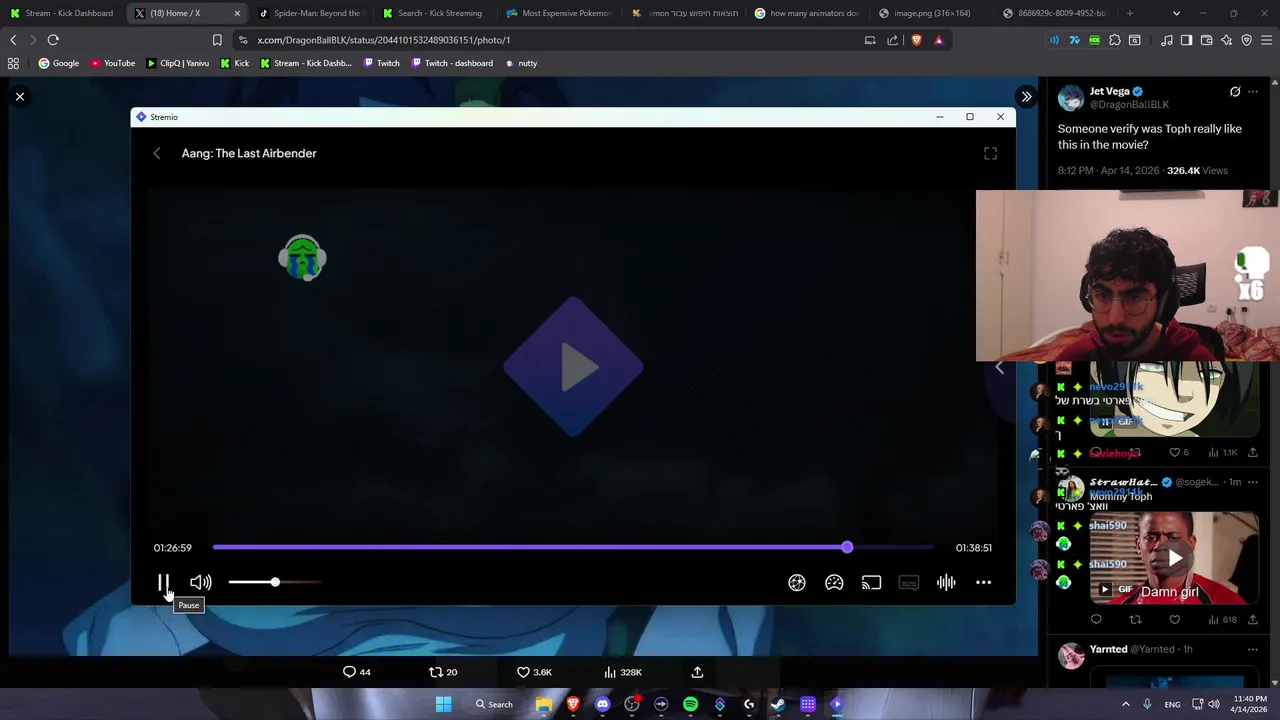Screen dimensions: 1280x720
Task: Bookmark this page in address bar
Action: pyautogui.click(x=217, y=40)
